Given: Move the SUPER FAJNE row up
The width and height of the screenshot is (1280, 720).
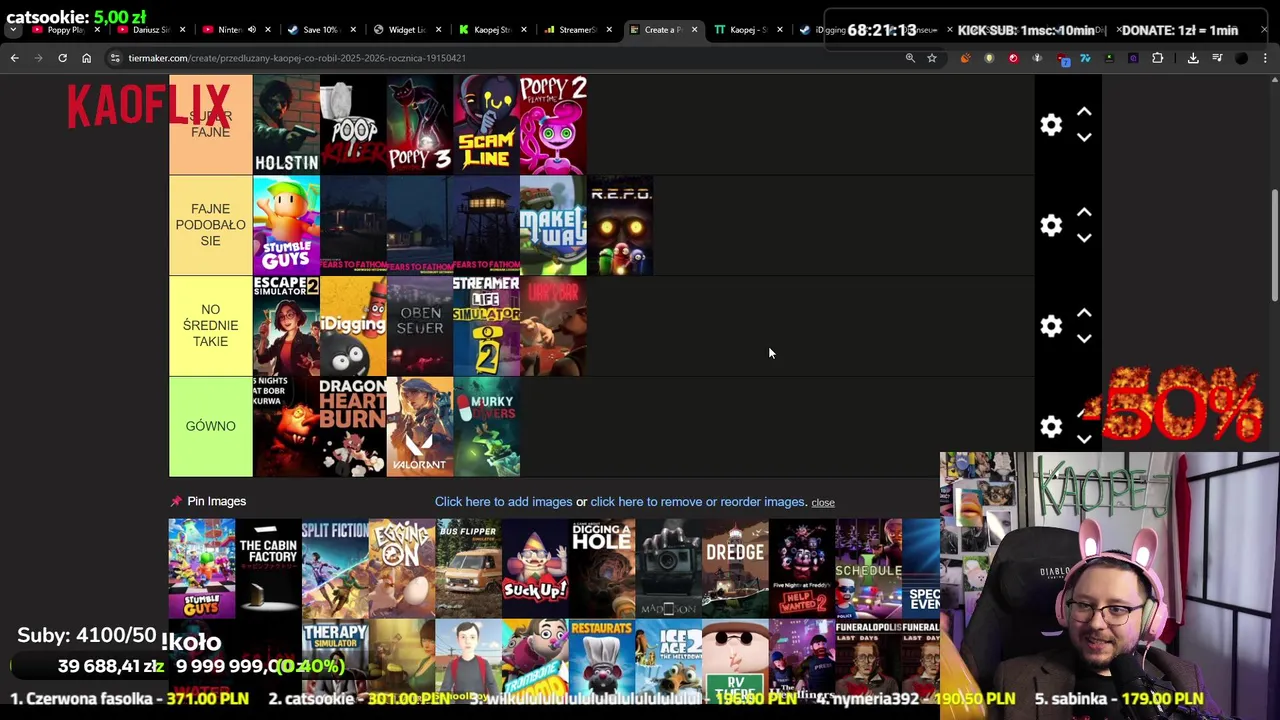Looking at the screenshot, I should pos(1084,112).
